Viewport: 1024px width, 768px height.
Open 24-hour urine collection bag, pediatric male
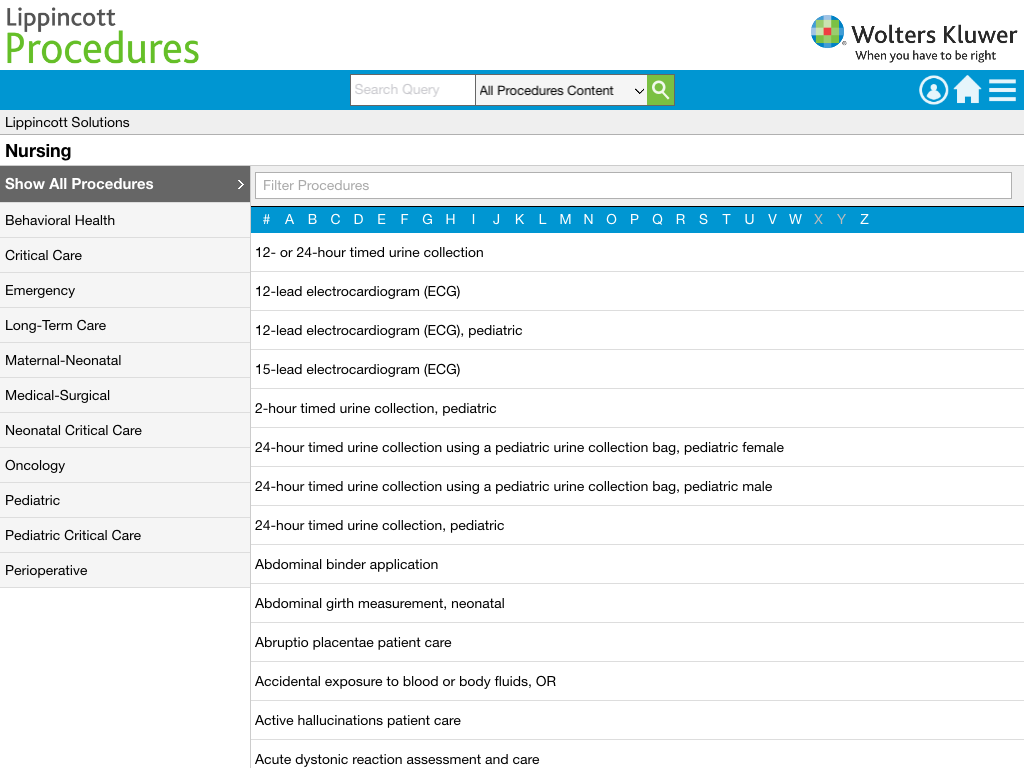pyautogui.click(x=637, y=487)
